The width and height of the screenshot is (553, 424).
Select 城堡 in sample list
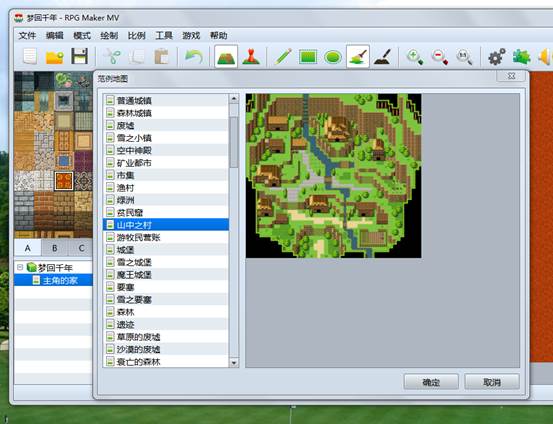166,250
